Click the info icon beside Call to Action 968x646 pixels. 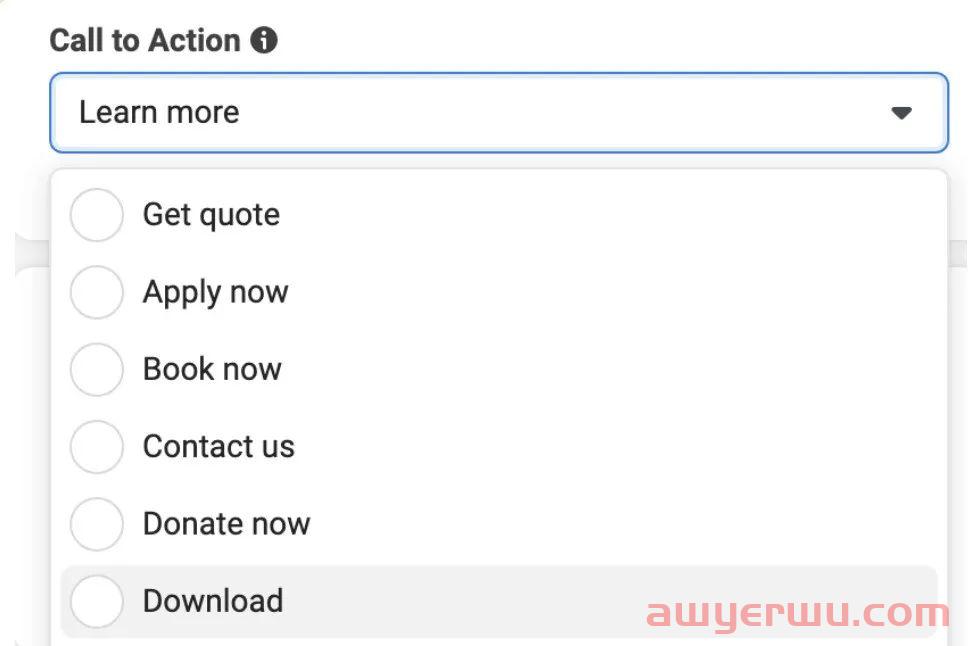pyautogui.click(x=264, y=41)
